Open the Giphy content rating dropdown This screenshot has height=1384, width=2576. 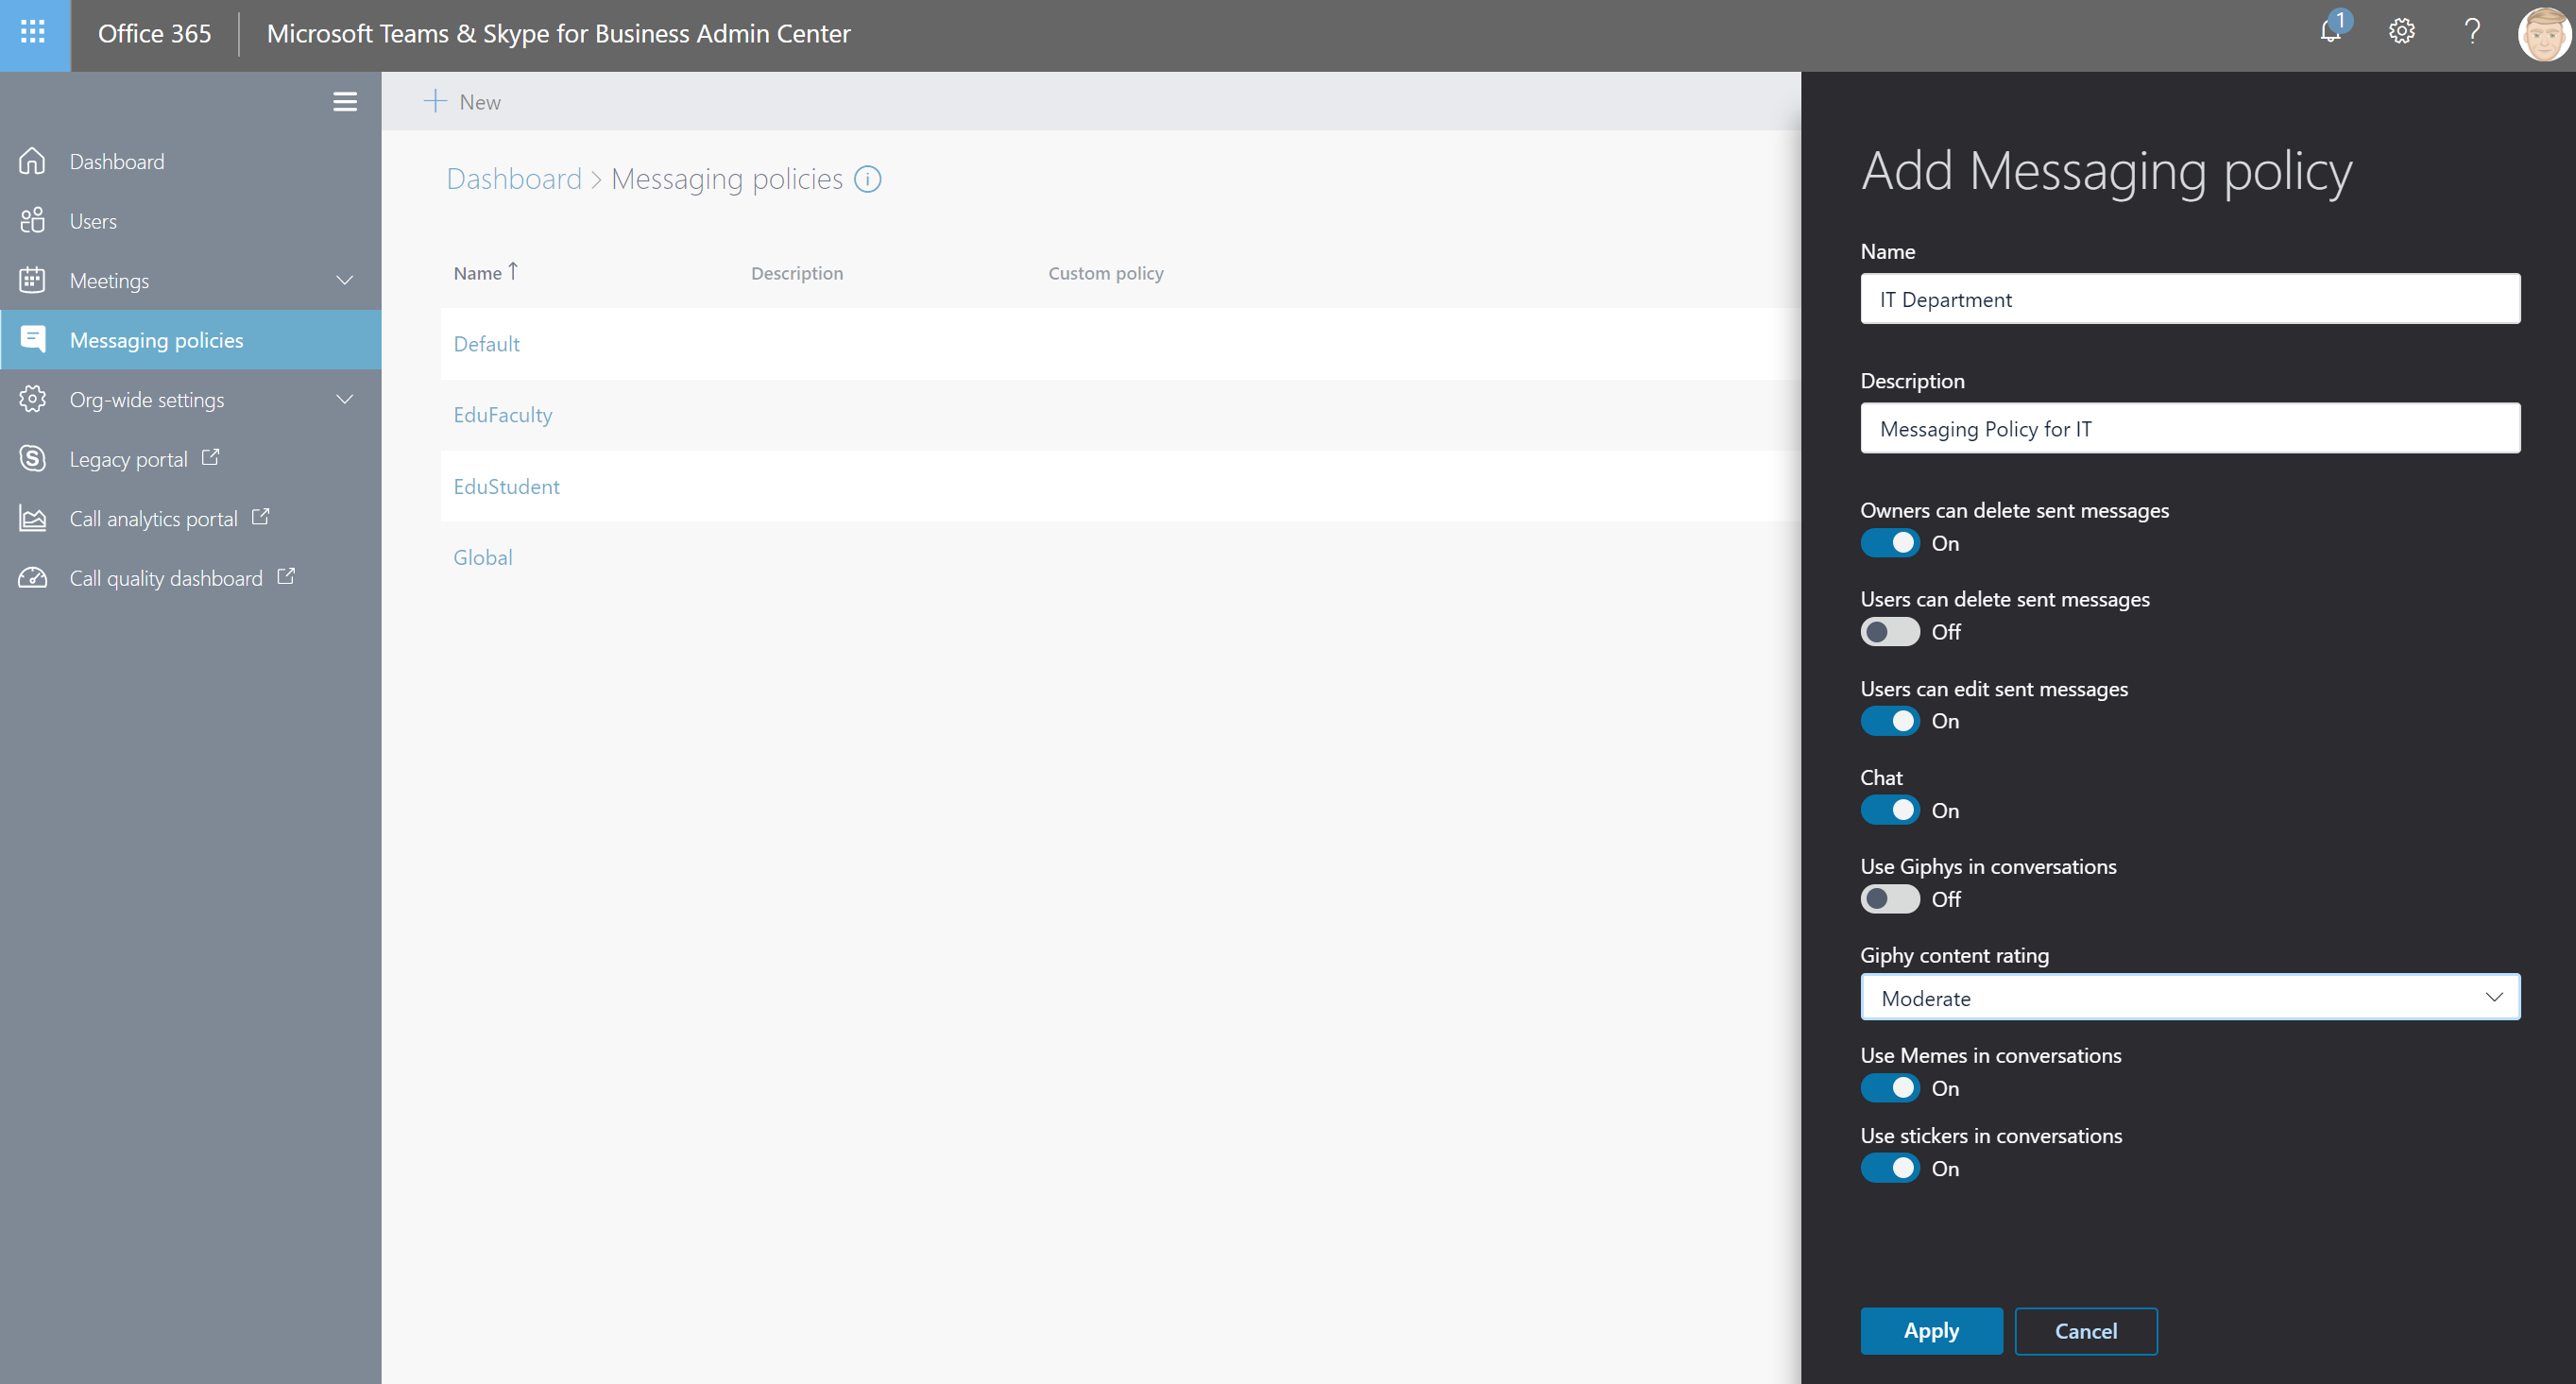[2190, 998]
